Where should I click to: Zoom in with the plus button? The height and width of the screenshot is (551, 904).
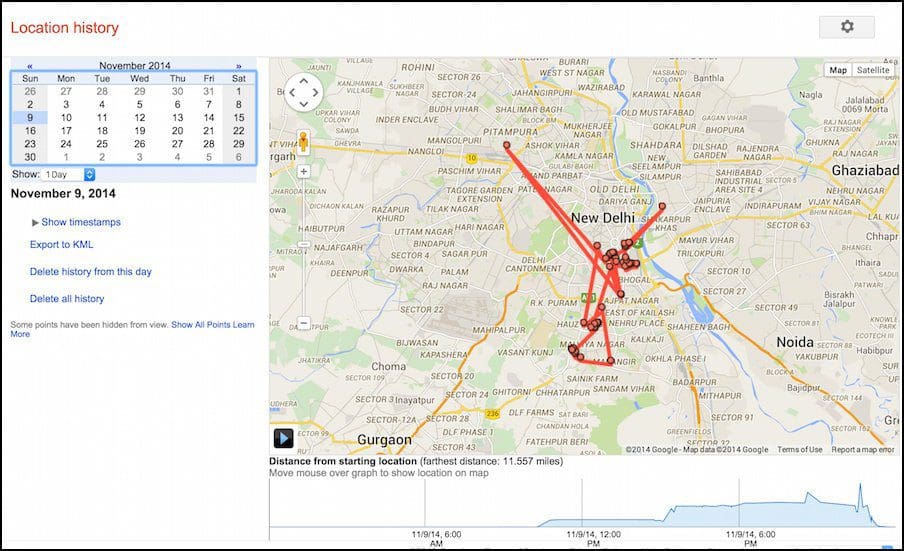304,172
